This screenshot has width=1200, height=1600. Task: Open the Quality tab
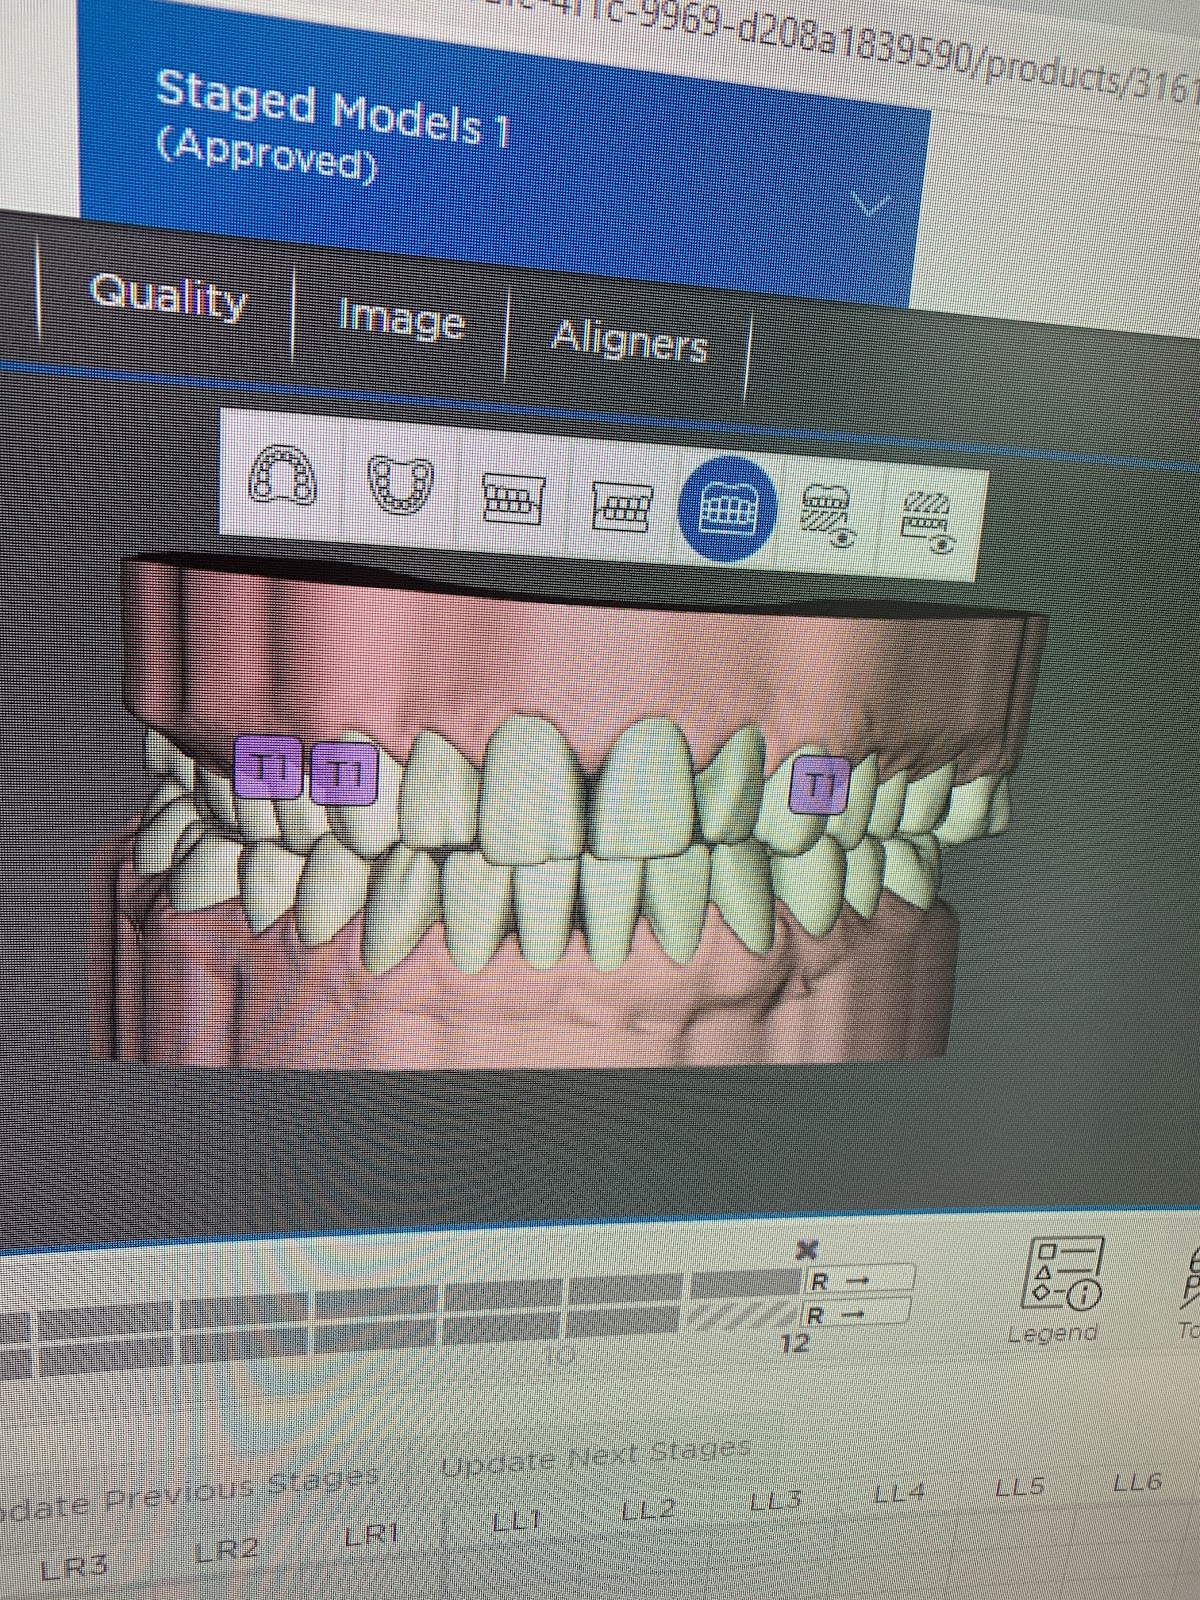tap(168, 296)
